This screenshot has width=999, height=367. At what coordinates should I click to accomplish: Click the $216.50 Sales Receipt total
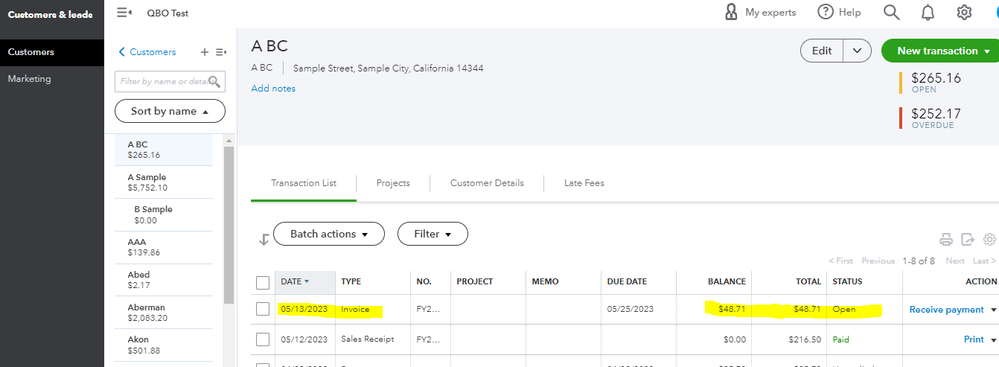click(805, 340)
